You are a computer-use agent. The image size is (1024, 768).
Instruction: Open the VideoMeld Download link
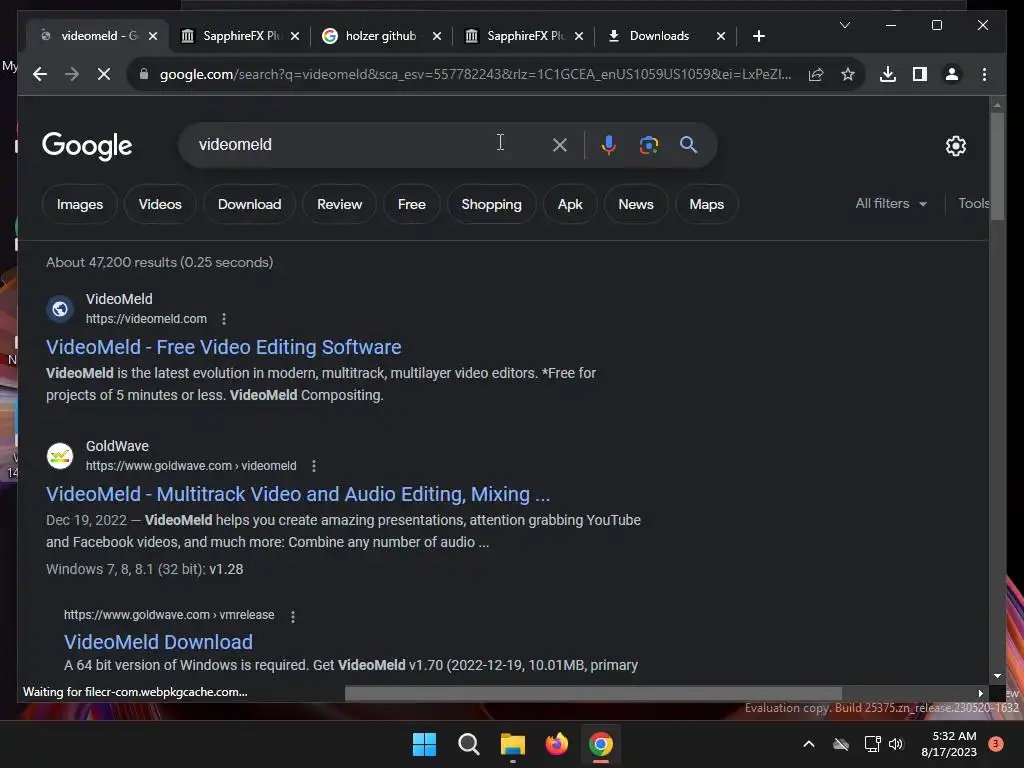coord(158,642)
